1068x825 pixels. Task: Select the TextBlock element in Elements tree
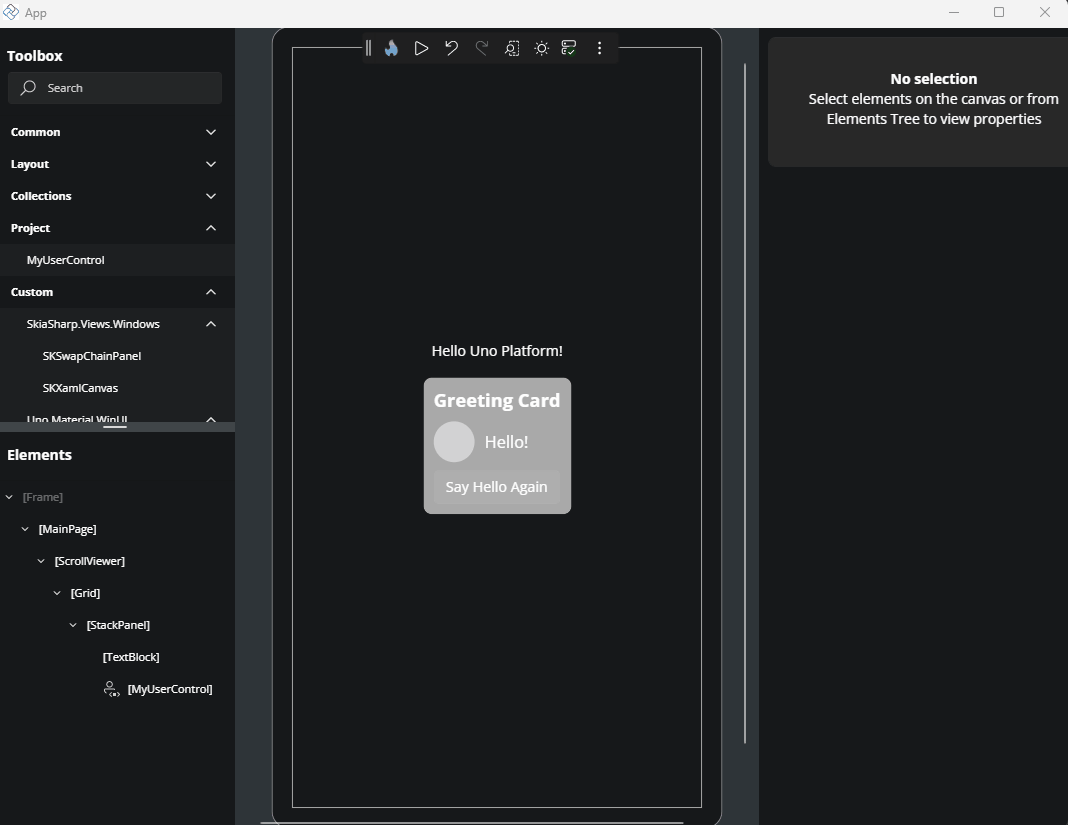131,657
